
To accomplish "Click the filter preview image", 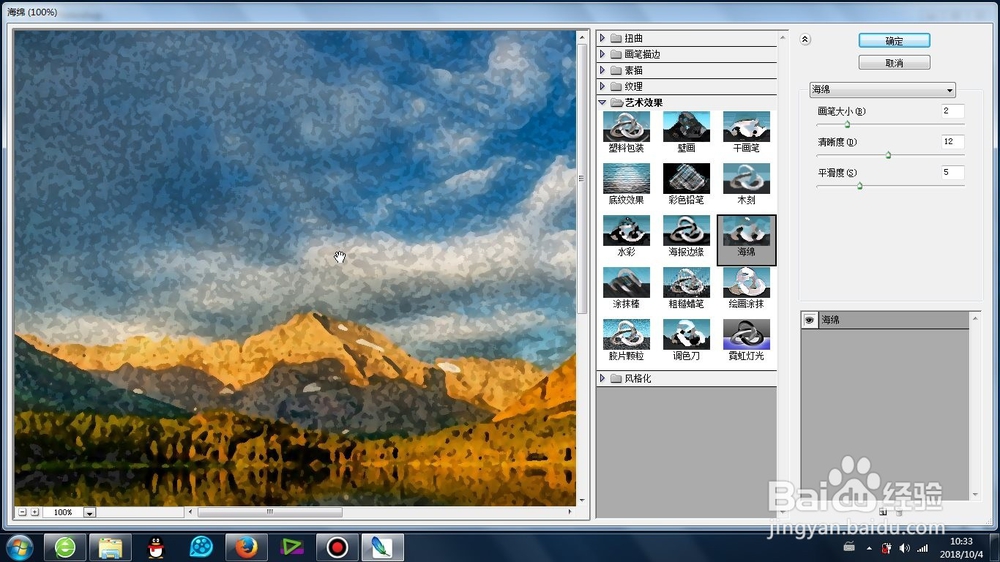I will pyautogui.click(x=295, y=268).
